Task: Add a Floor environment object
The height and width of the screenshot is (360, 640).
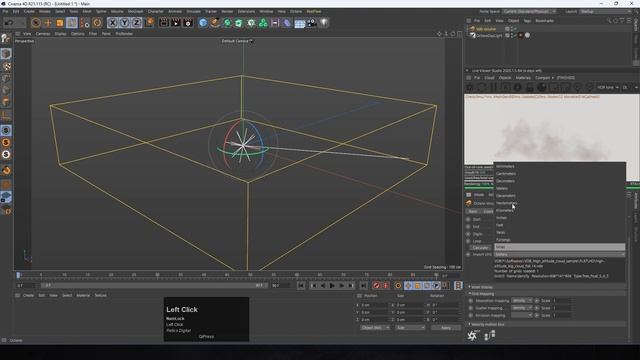Action: tap(300, 23)
